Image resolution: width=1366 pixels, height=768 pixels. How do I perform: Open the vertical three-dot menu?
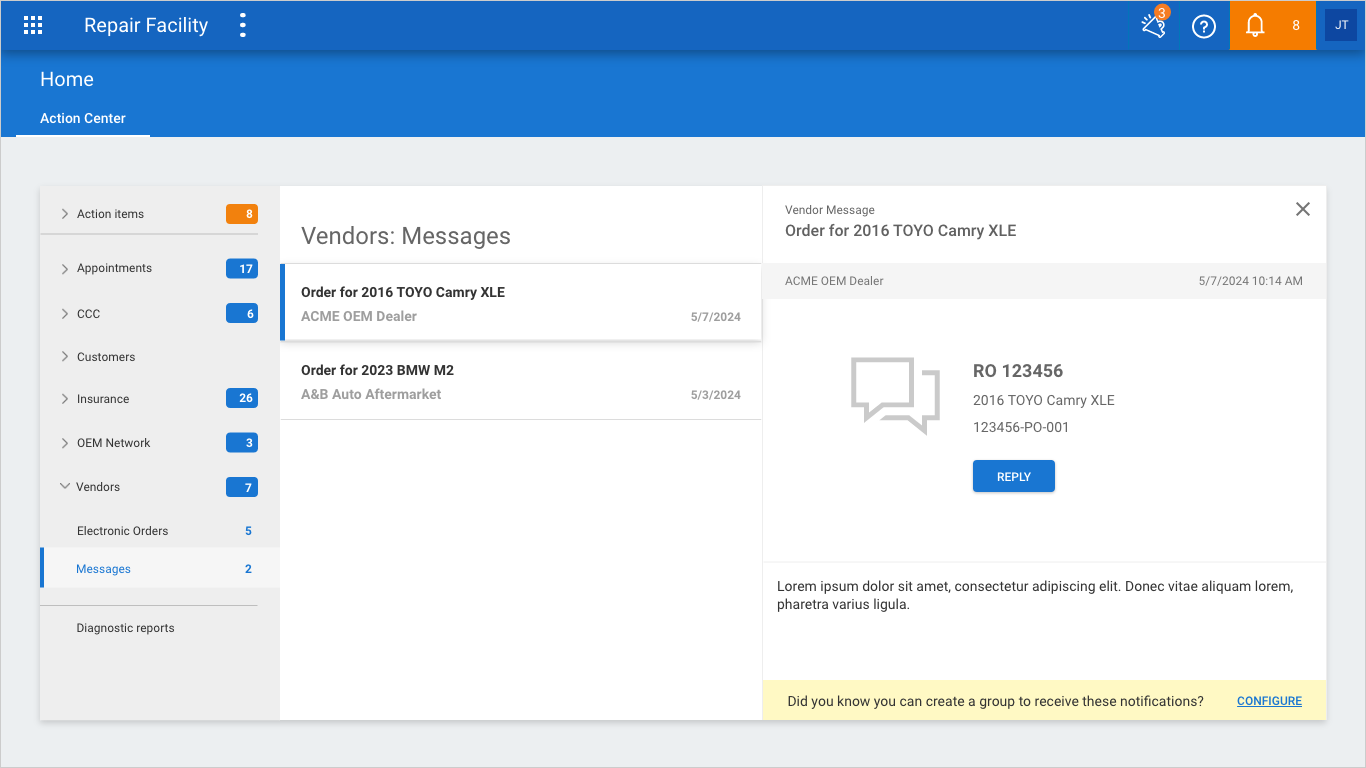(x=242, y=26)
